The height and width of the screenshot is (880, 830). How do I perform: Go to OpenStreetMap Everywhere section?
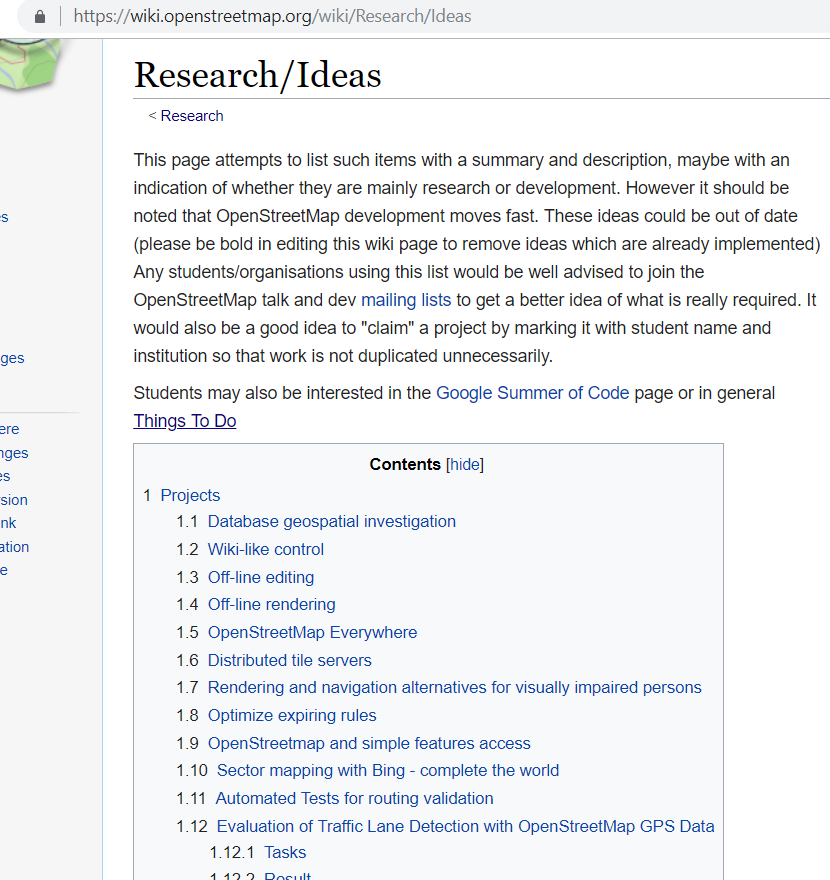tap(313, 632)
